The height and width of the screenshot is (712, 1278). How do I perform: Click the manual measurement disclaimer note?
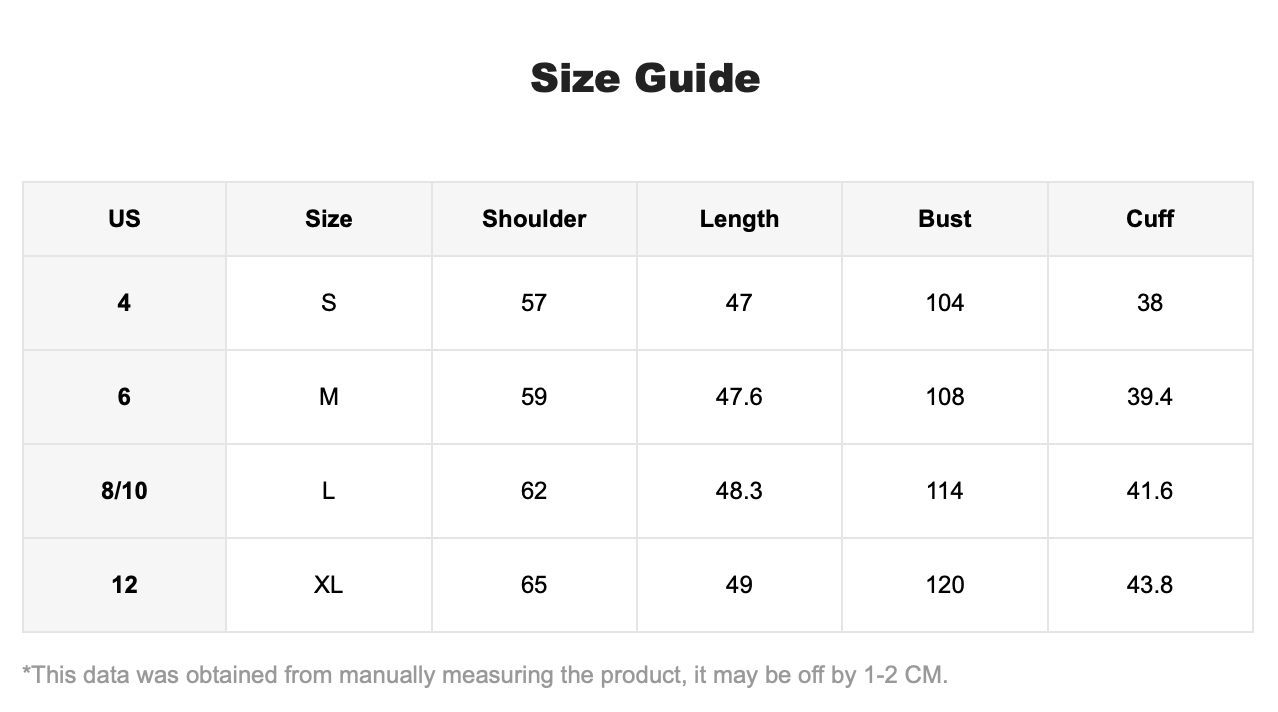point(485,675)
